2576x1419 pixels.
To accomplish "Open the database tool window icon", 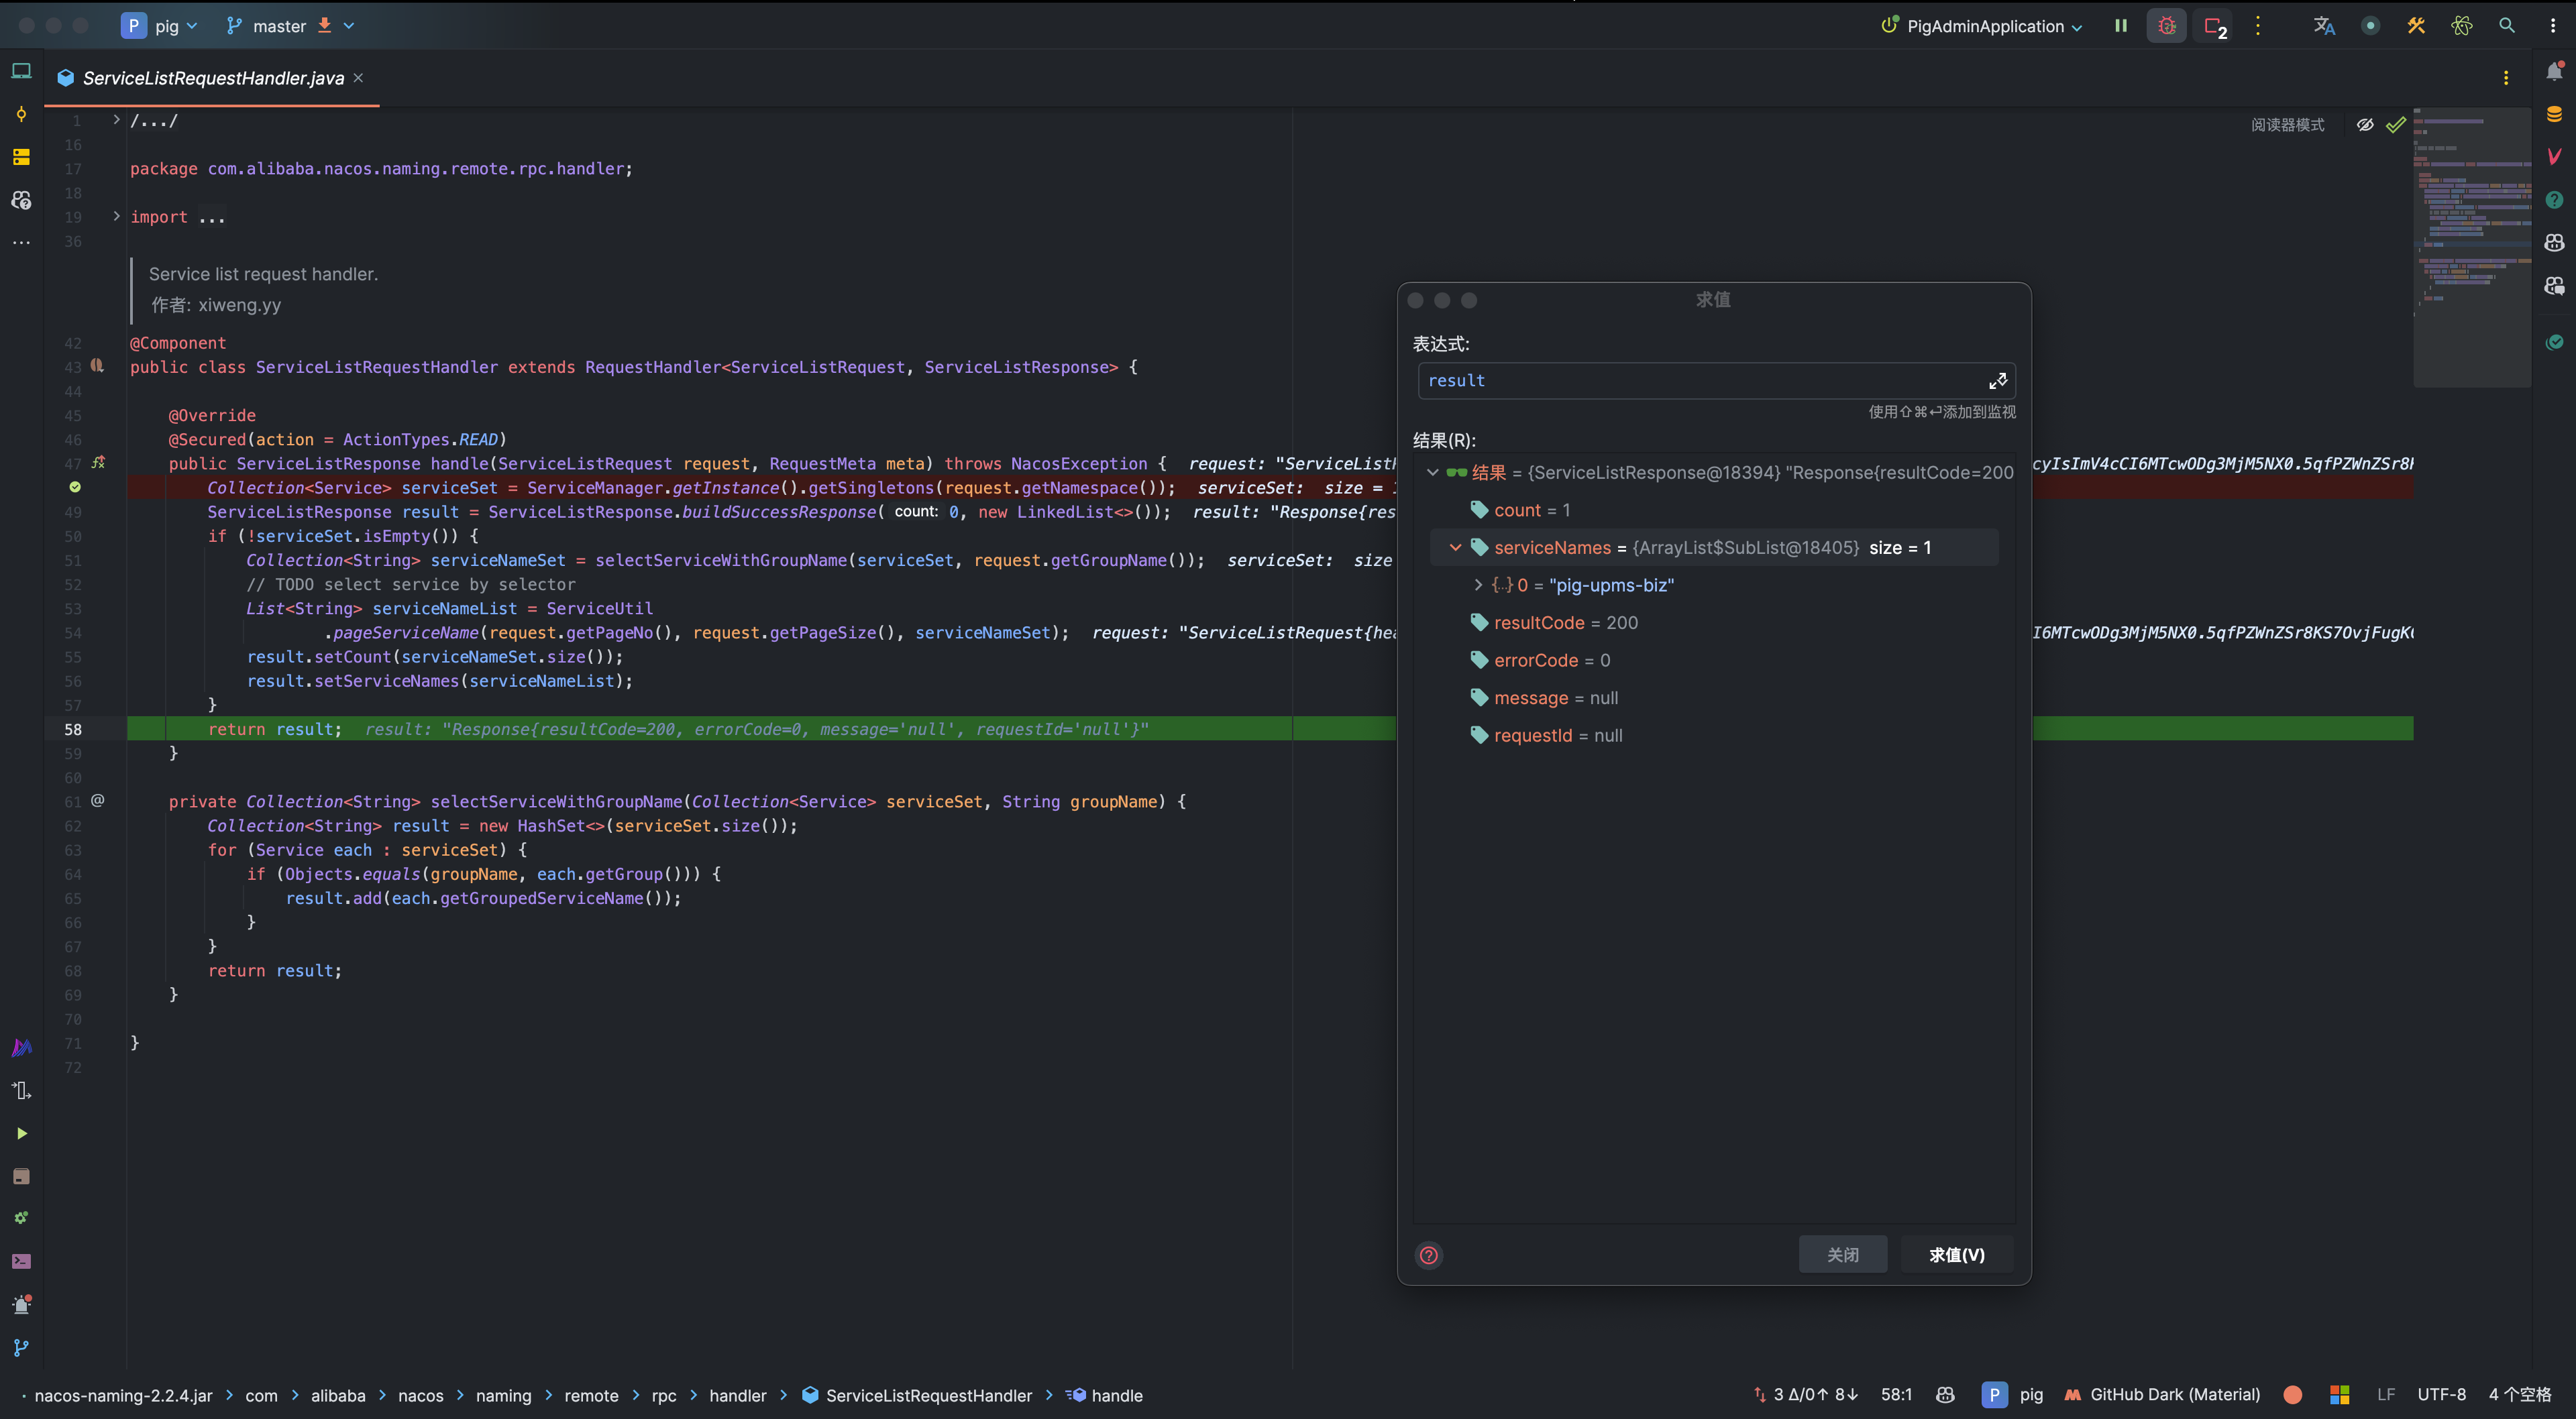I will (x=2554, y=114).
